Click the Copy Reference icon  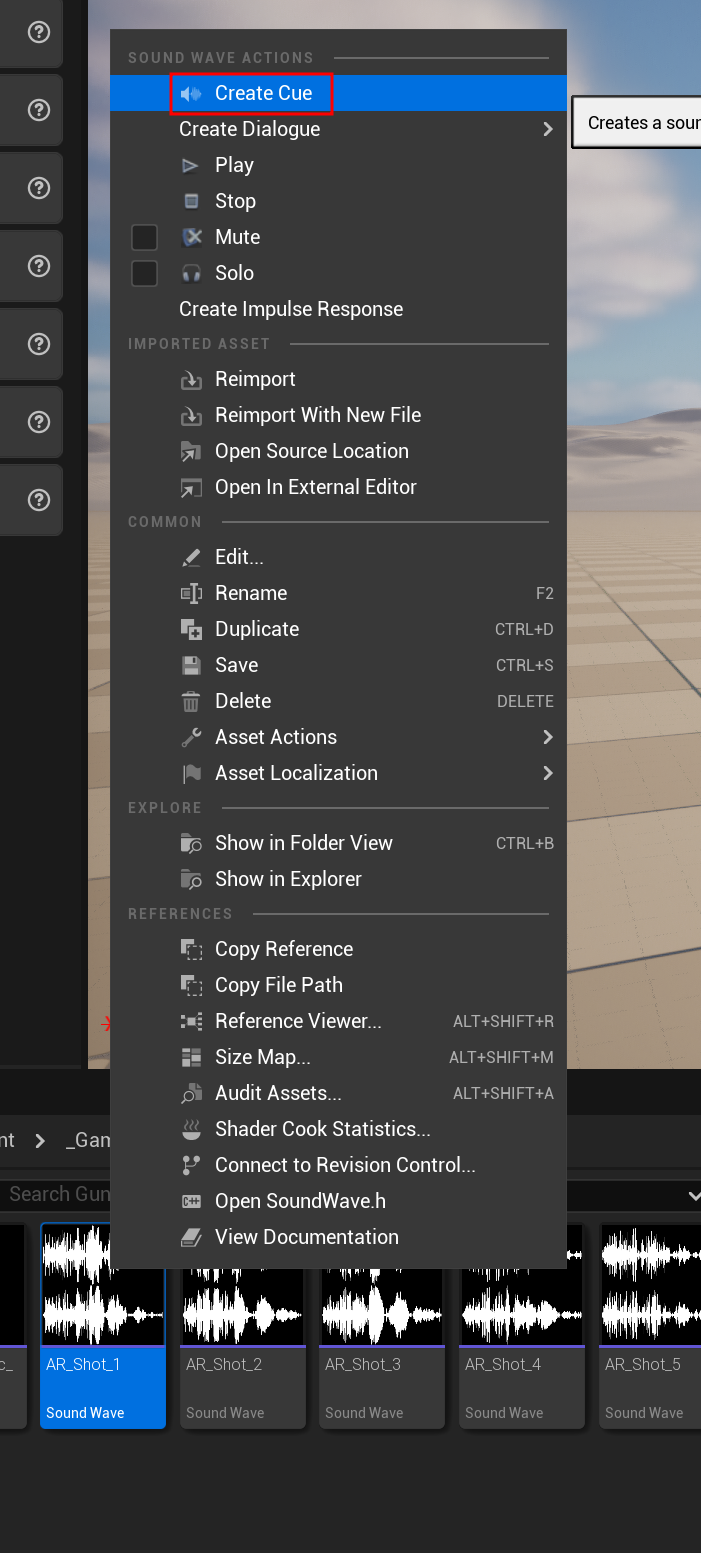point(191,950)
